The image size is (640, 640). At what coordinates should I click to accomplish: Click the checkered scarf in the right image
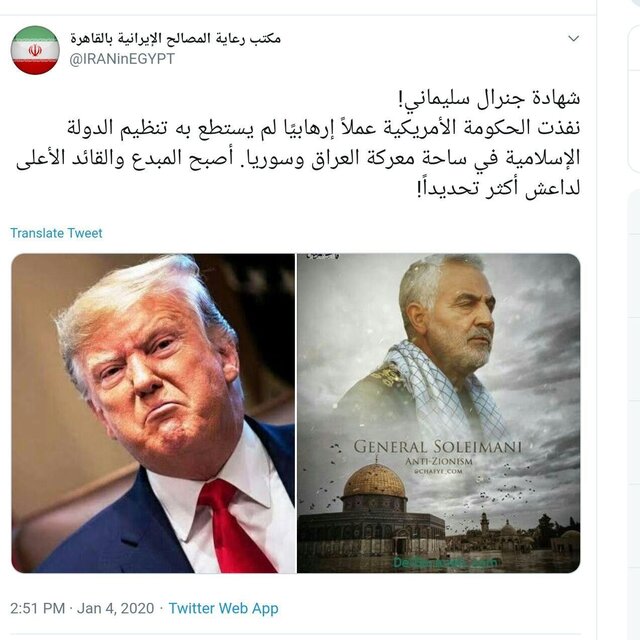click(445, 392)
